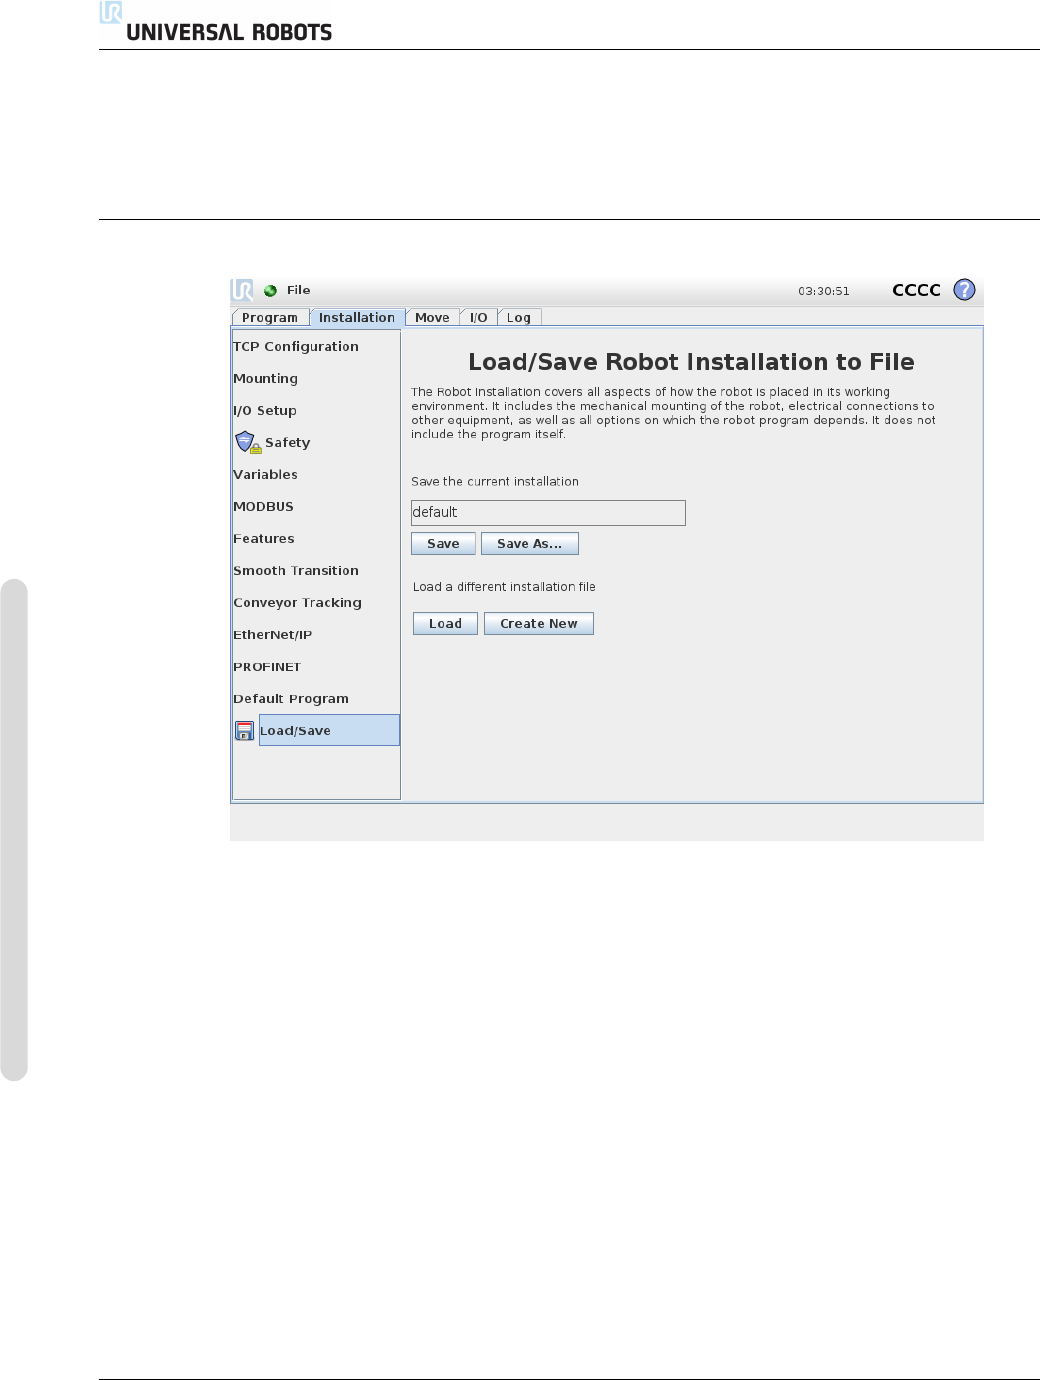Show the Log tab
Screen dimensions: 1040x1380
coord(519,317)
